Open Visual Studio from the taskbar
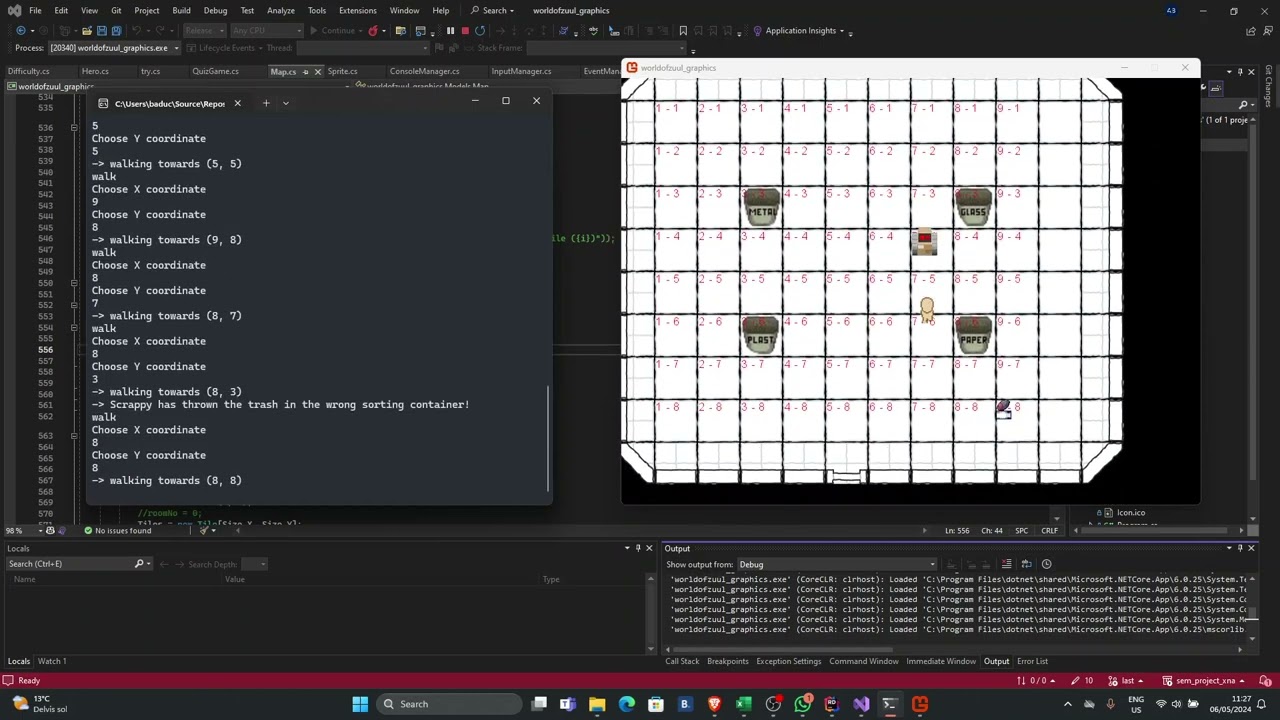1280x720 pixels. click(861, 704)
